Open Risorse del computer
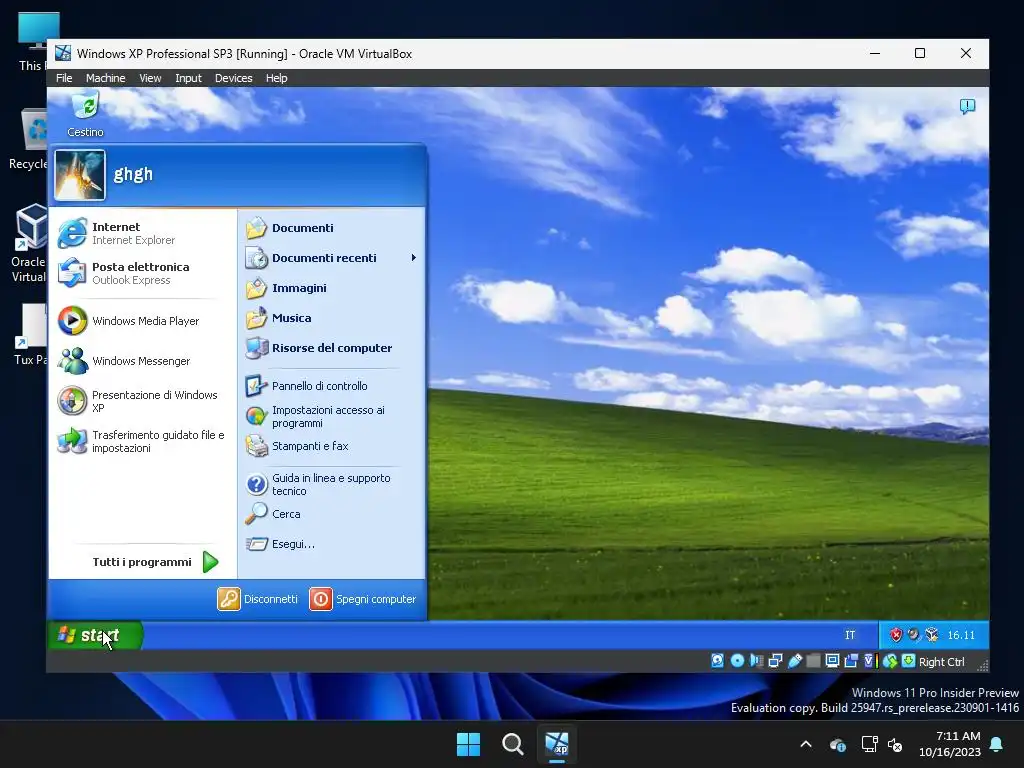 click(331, 348)
